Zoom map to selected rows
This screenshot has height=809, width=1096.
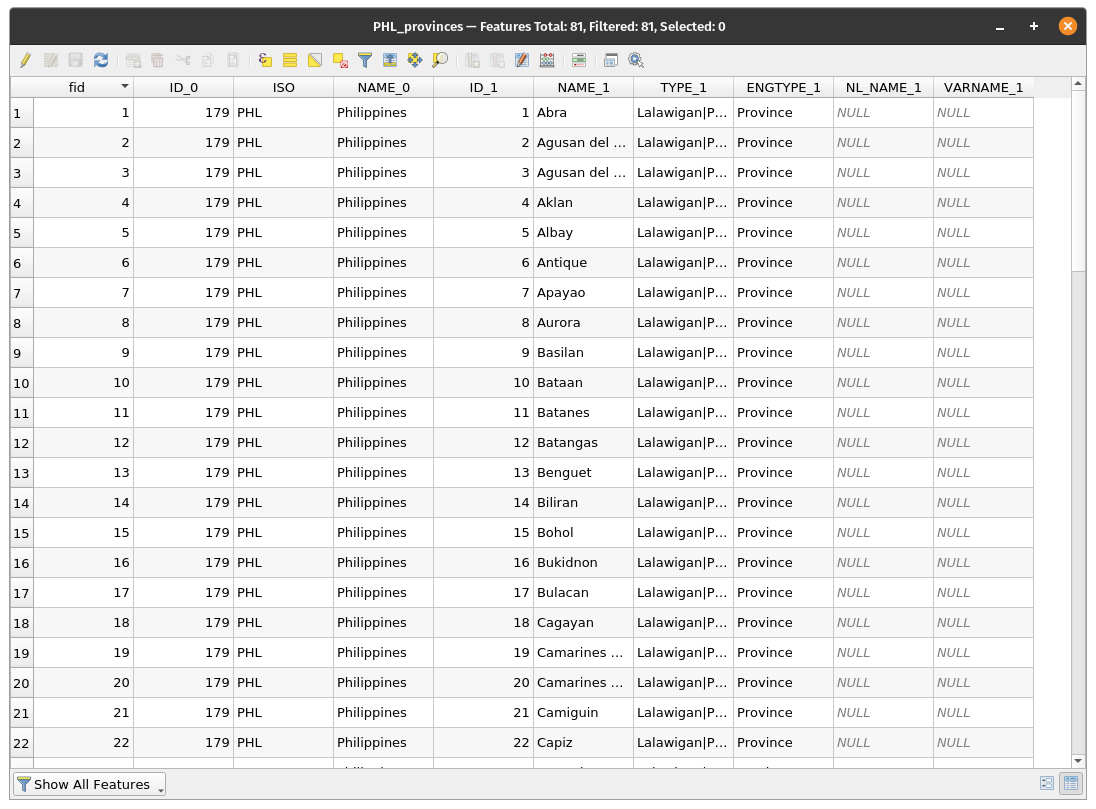(x=440, y=60)
